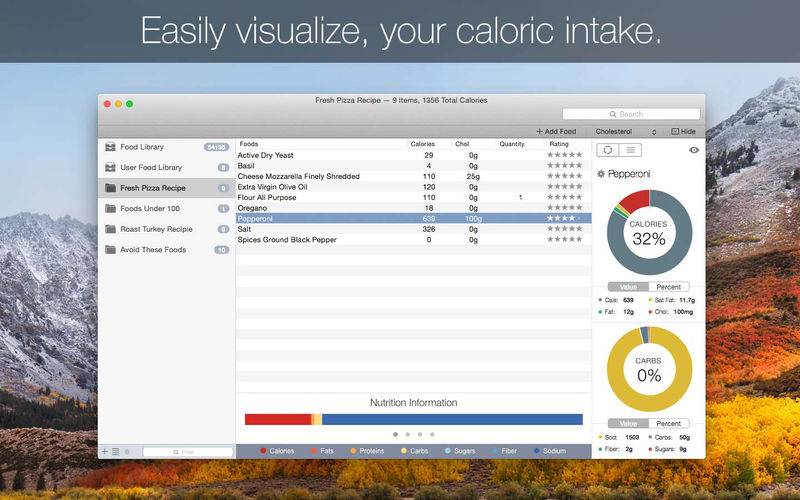Hide the detail panel with Hide button
This screenshot has height=500, width=800.
pyautogui.click(x=684, y=132)
